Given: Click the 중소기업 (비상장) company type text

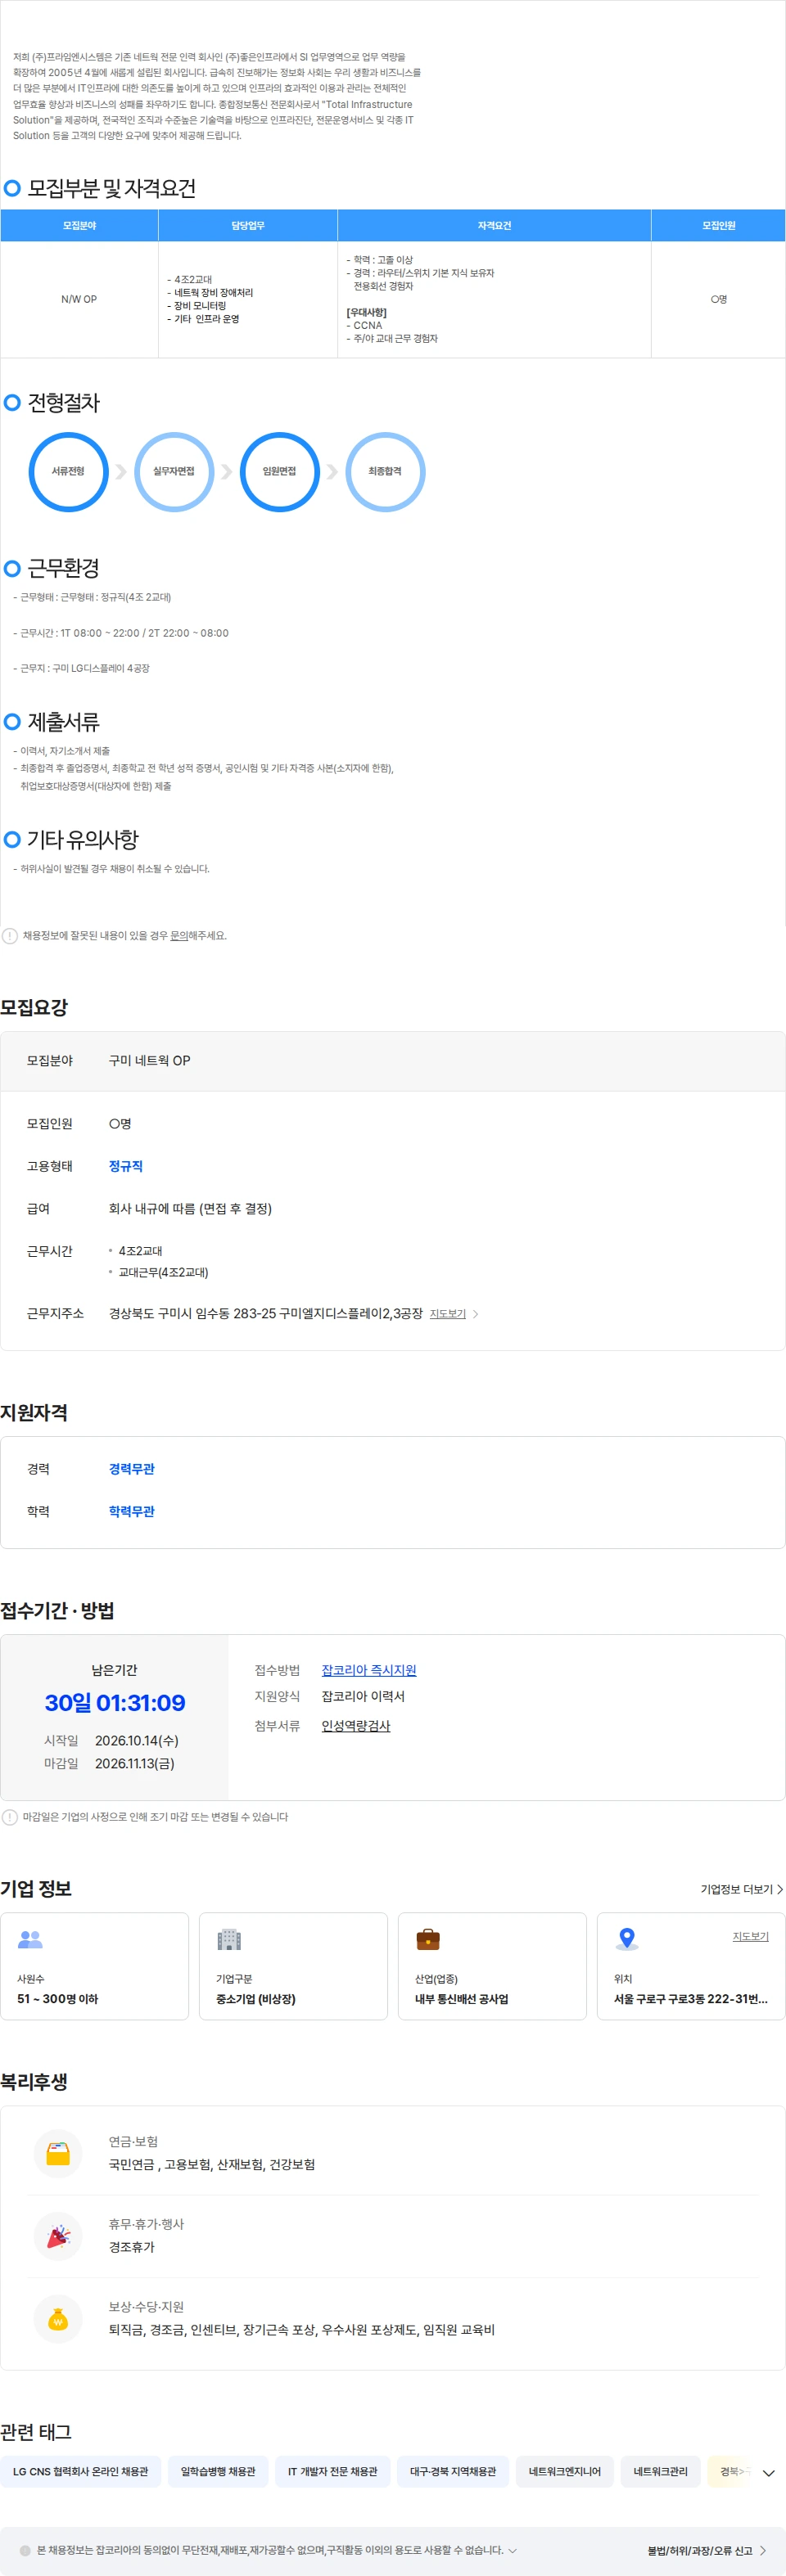Looking at the screenshot, I should coord(256,1999).
